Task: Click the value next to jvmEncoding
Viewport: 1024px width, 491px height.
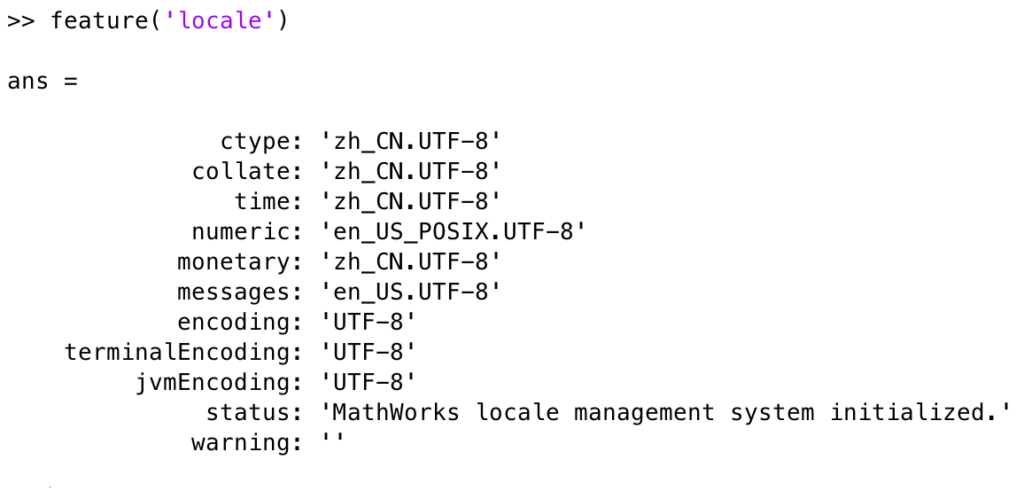Action: 367,382
